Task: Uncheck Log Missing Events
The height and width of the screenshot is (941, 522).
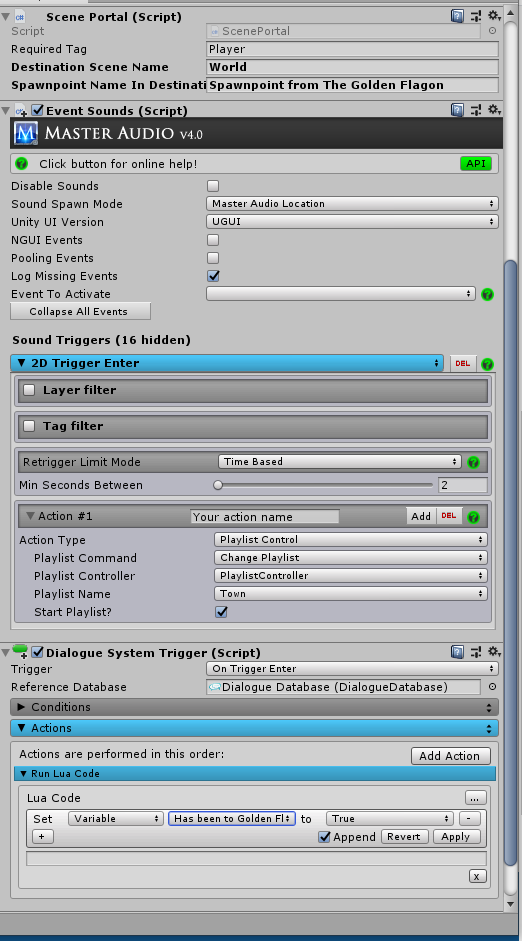Action: click(213, 276)
